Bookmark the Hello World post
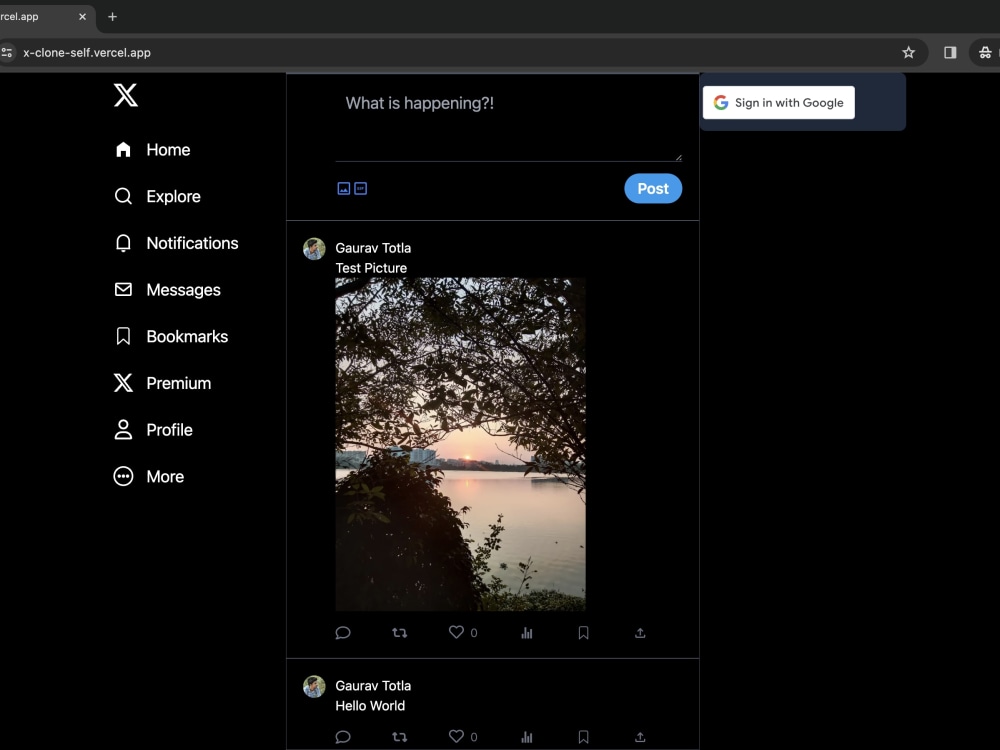 (x=584, y=737)
